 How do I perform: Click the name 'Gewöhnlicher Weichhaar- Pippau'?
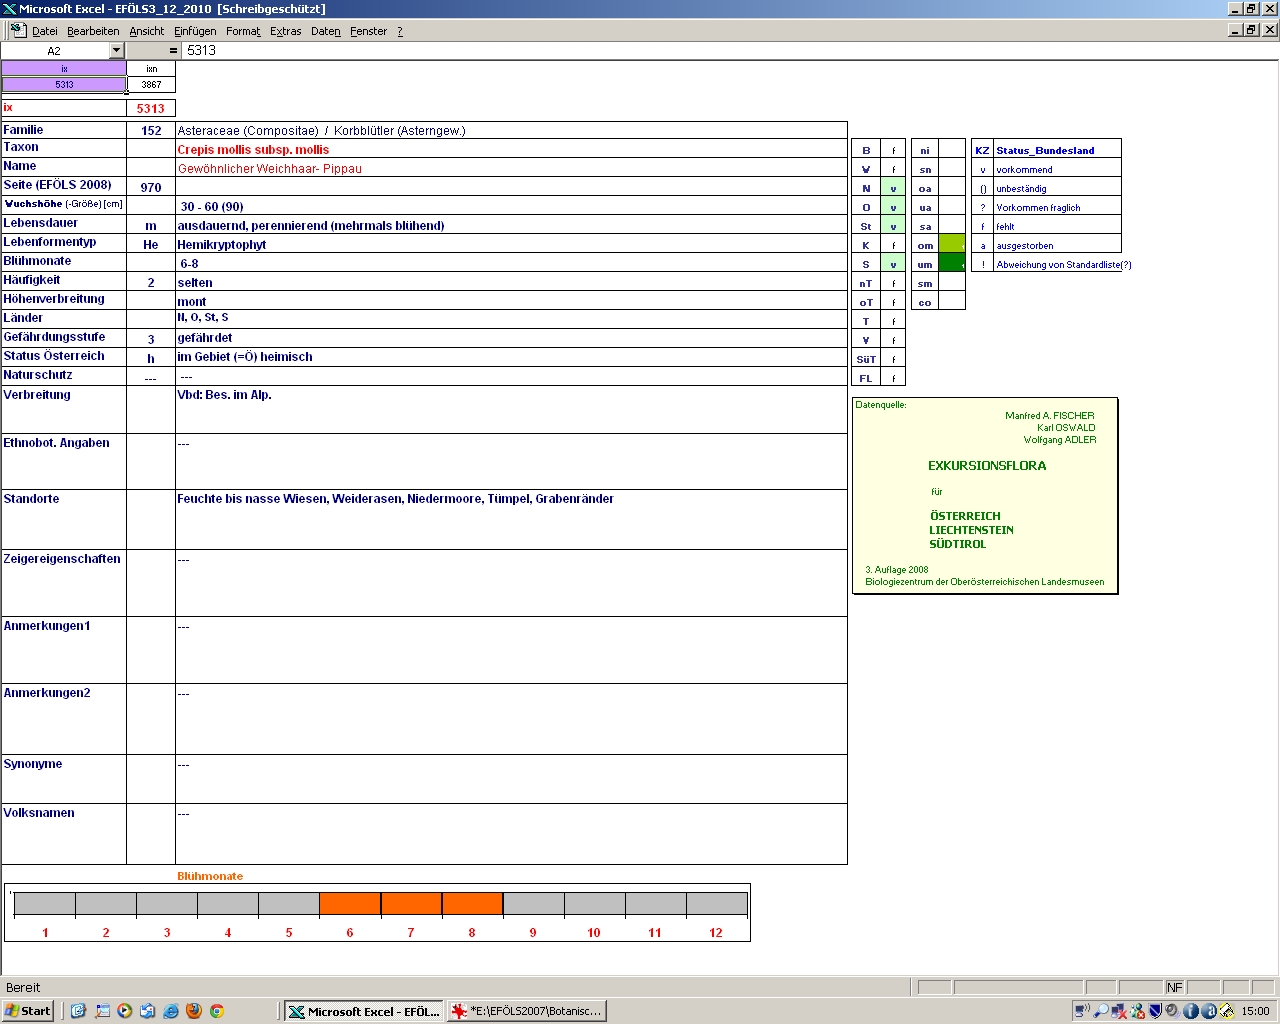(x=270, y=168)
